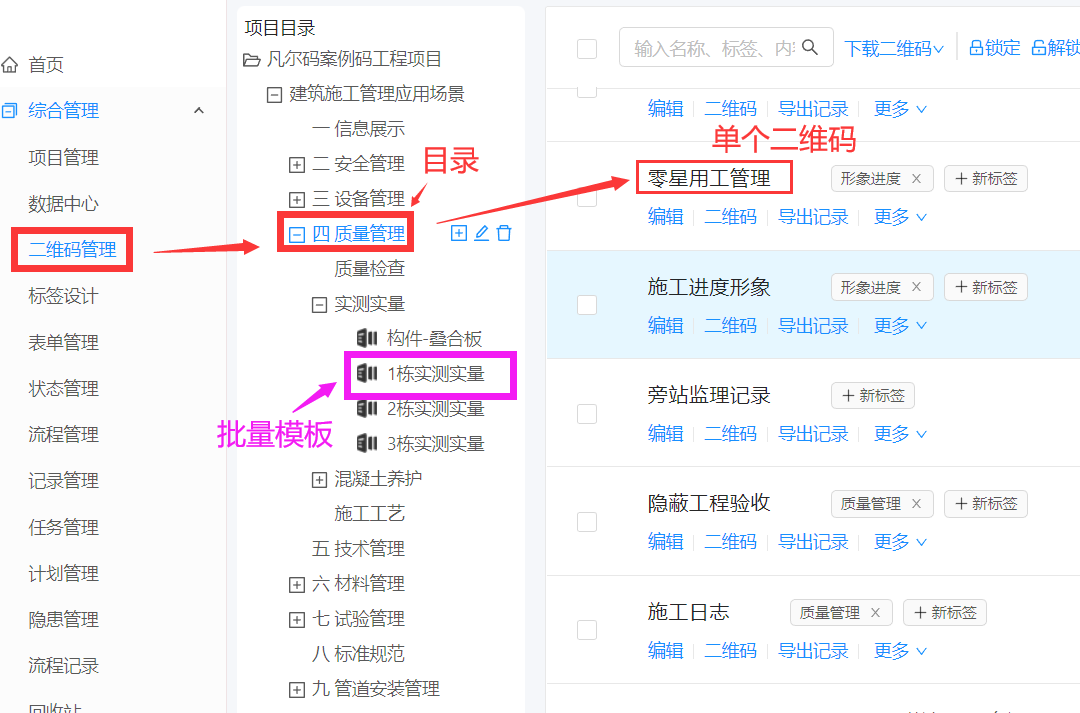Remove 形象进度 tag from 零星用工管理

click(917, 178)
